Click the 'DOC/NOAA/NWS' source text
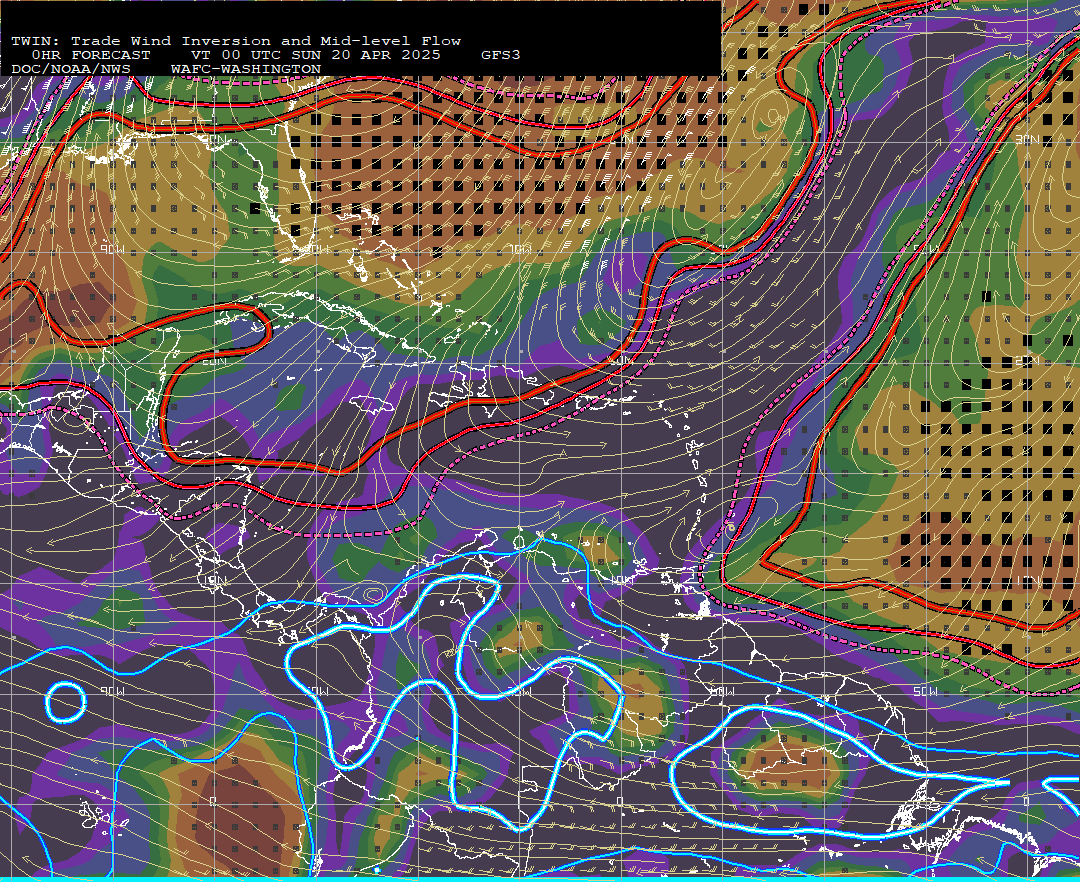 pos(70,70)
